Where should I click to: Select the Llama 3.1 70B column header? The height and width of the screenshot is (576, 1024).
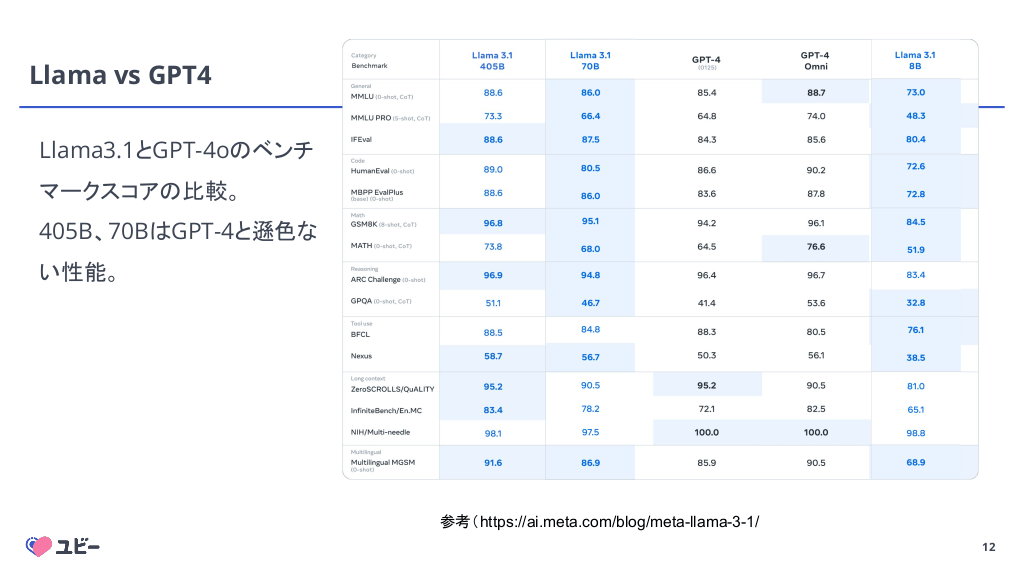point(590,60)
